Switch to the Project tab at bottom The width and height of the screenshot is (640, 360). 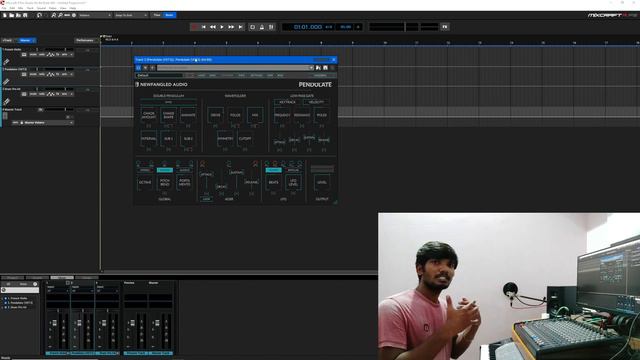tap(12, 278)
